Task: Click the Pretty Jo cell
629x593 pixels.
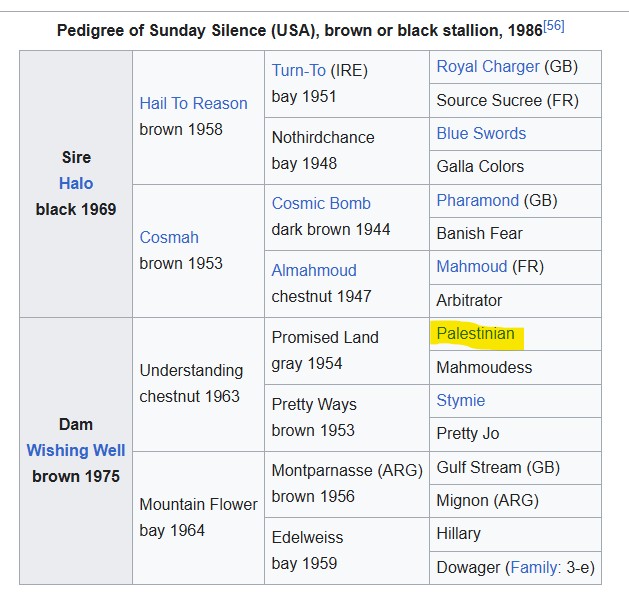Action: point(515,434)
